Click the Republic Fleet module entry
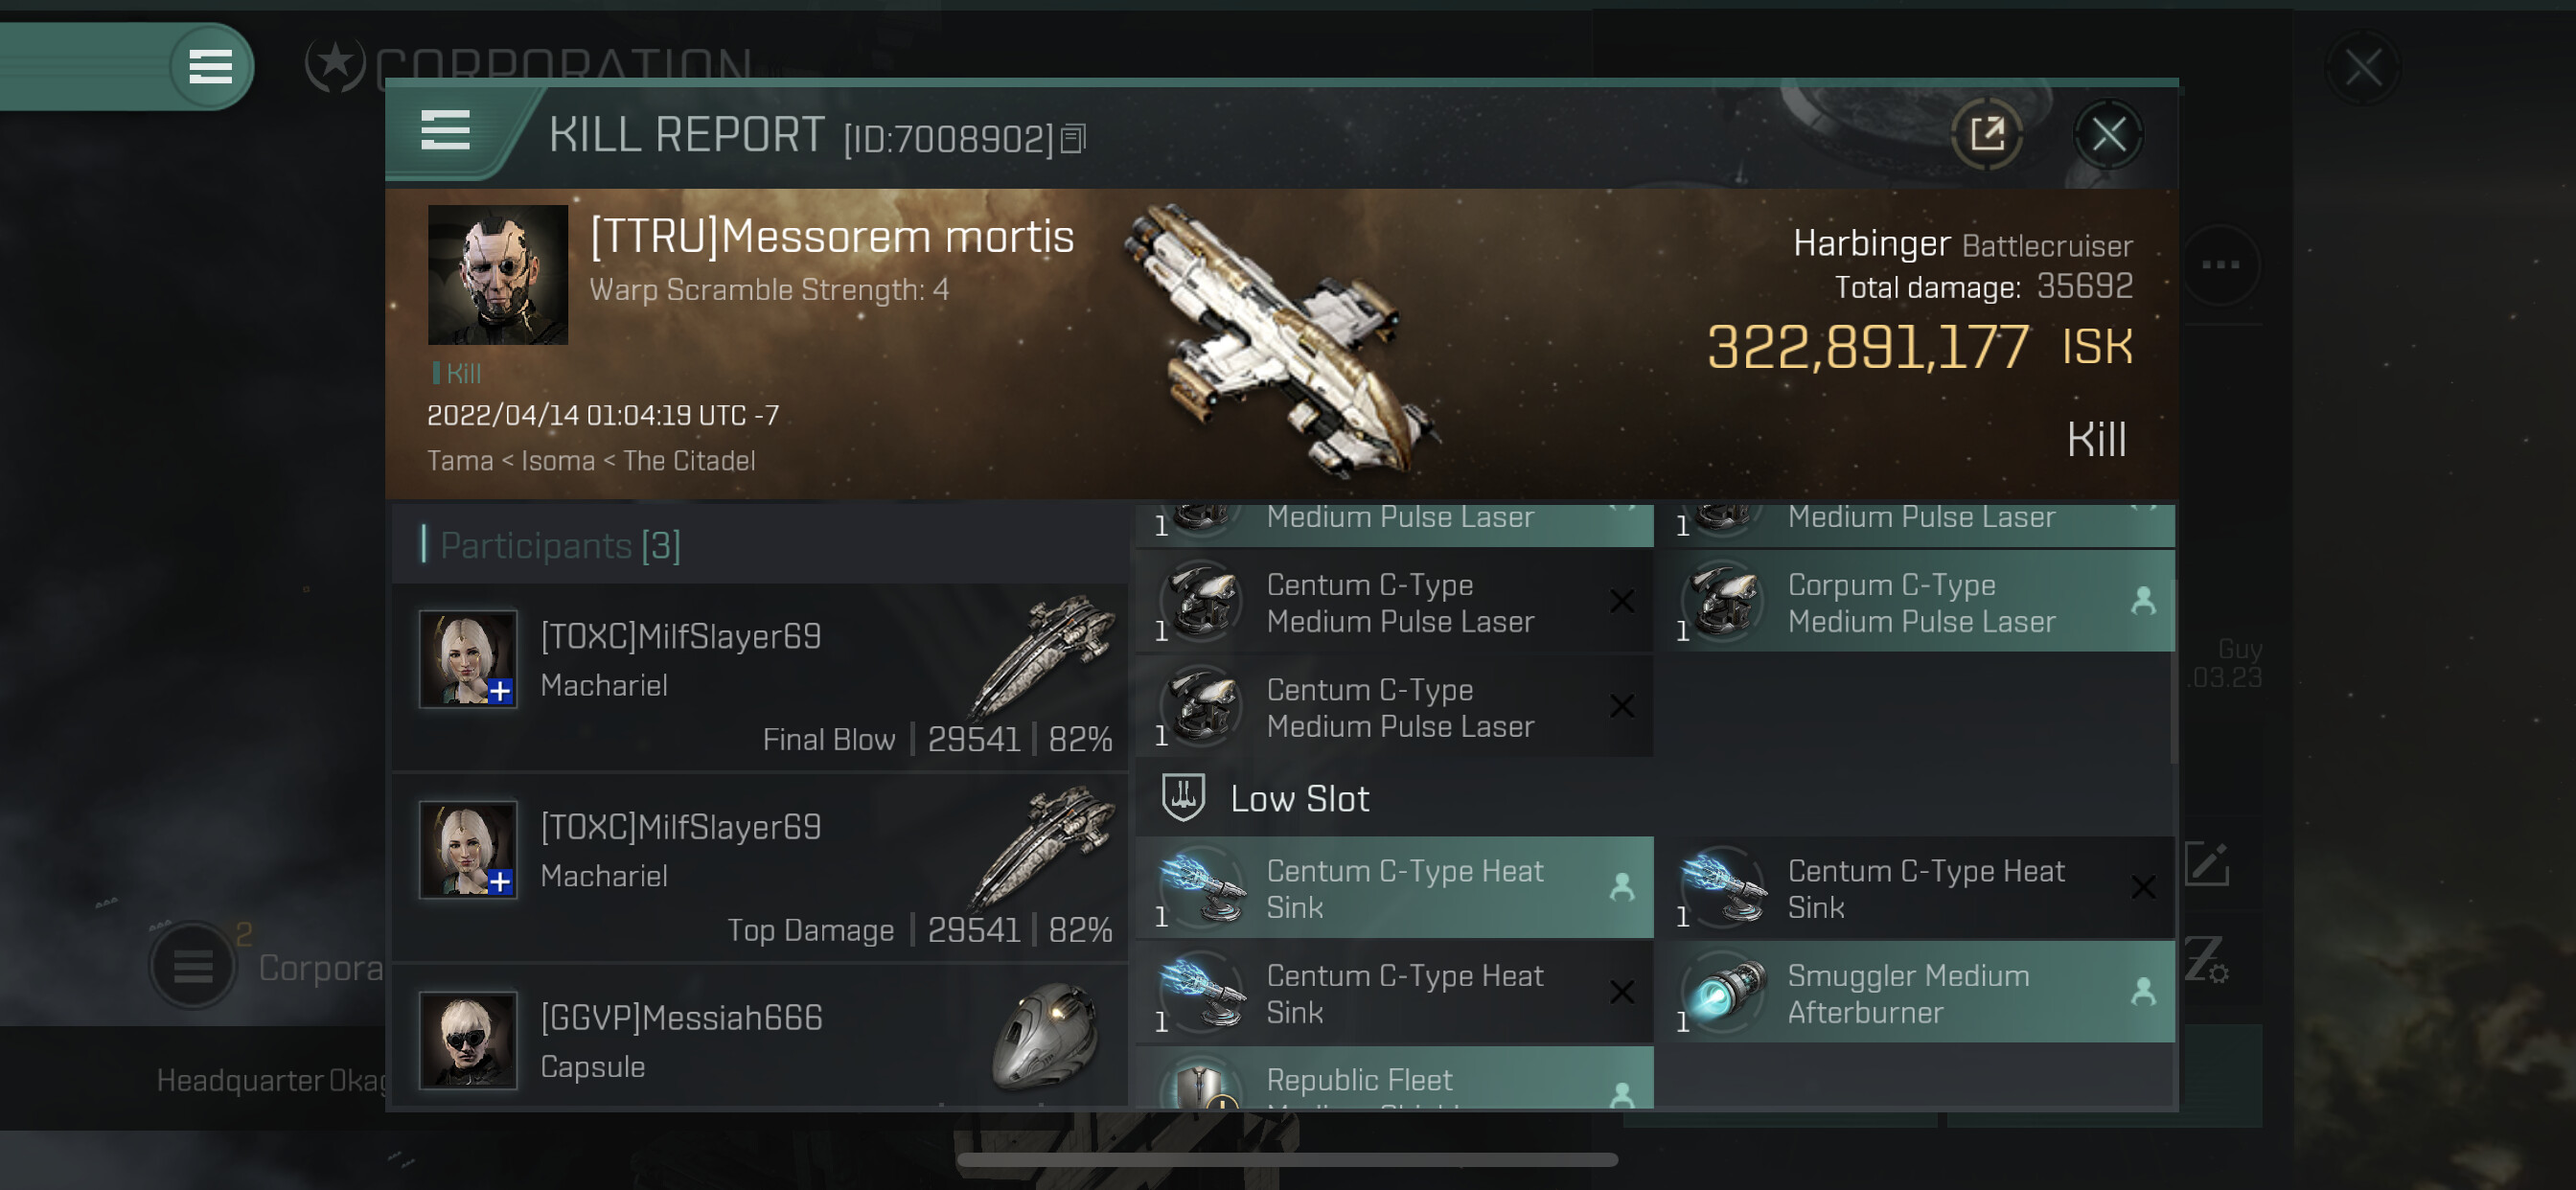This screenshot has width=2576, height=1190. [1395, 1078]
